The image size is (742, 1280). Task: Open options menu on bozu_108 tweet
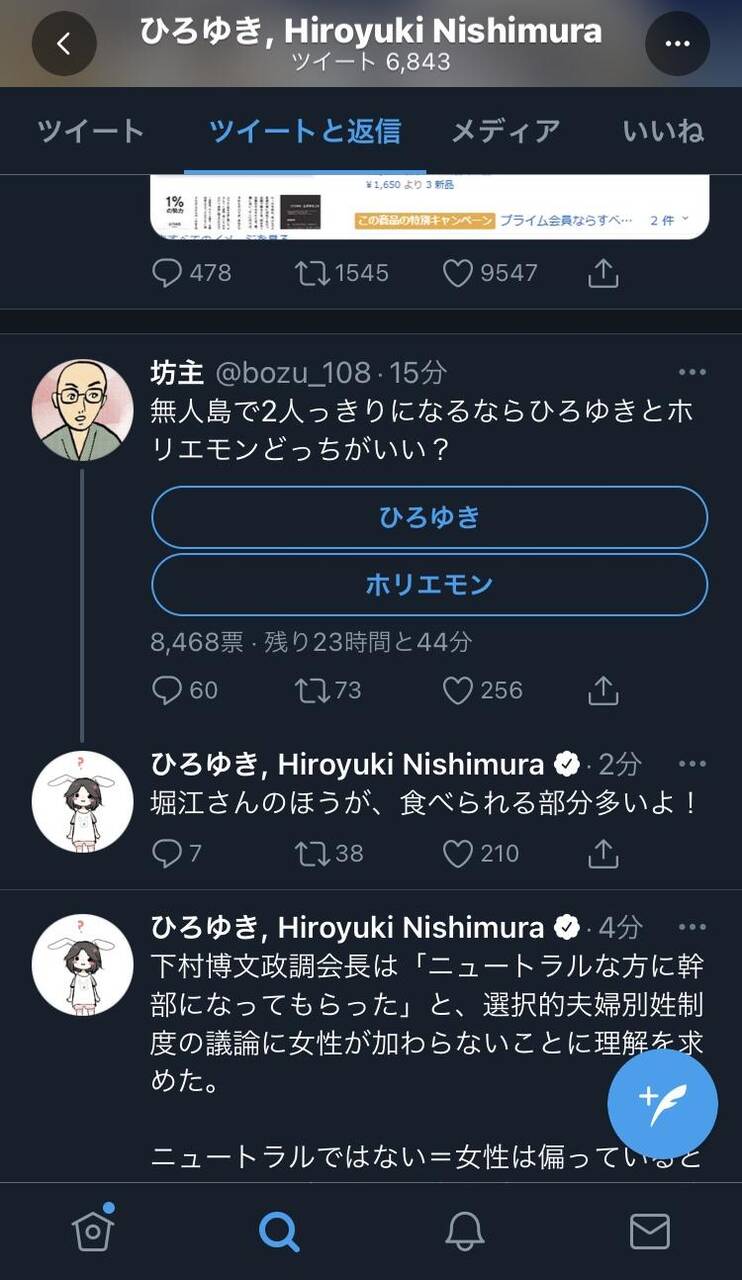click(692, 372)
